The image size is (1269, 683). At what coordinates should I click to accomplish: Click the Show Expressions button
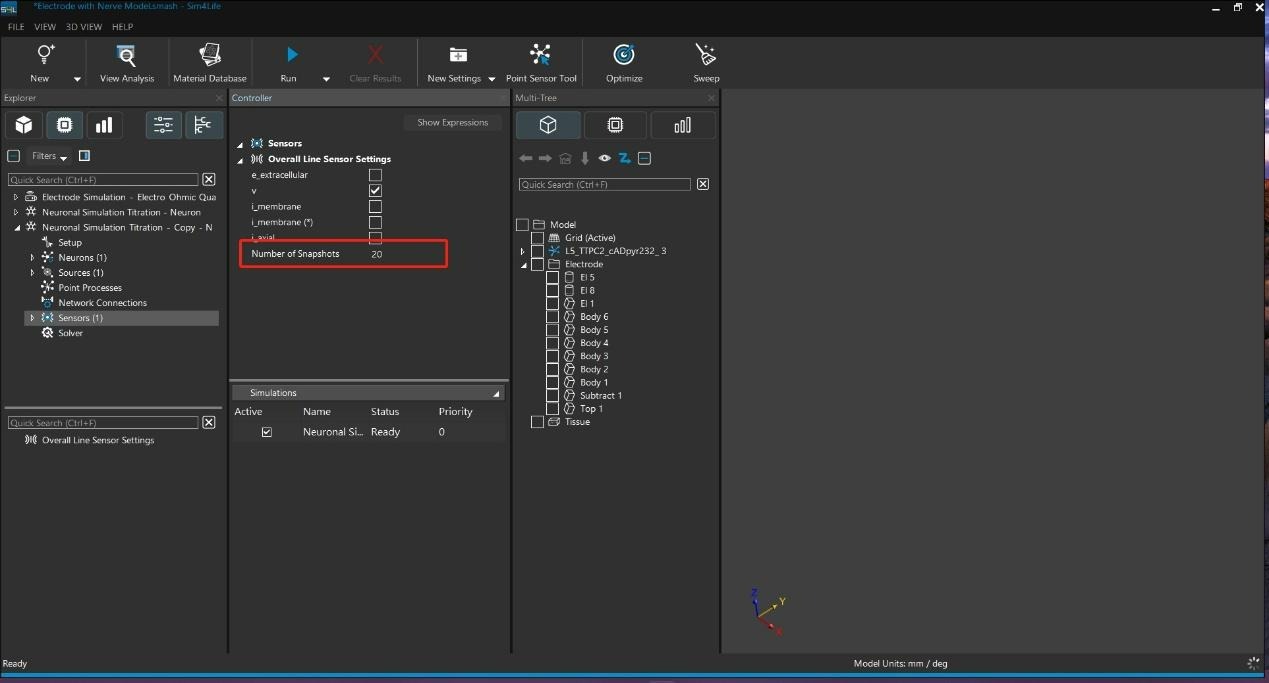click(453, 122)
